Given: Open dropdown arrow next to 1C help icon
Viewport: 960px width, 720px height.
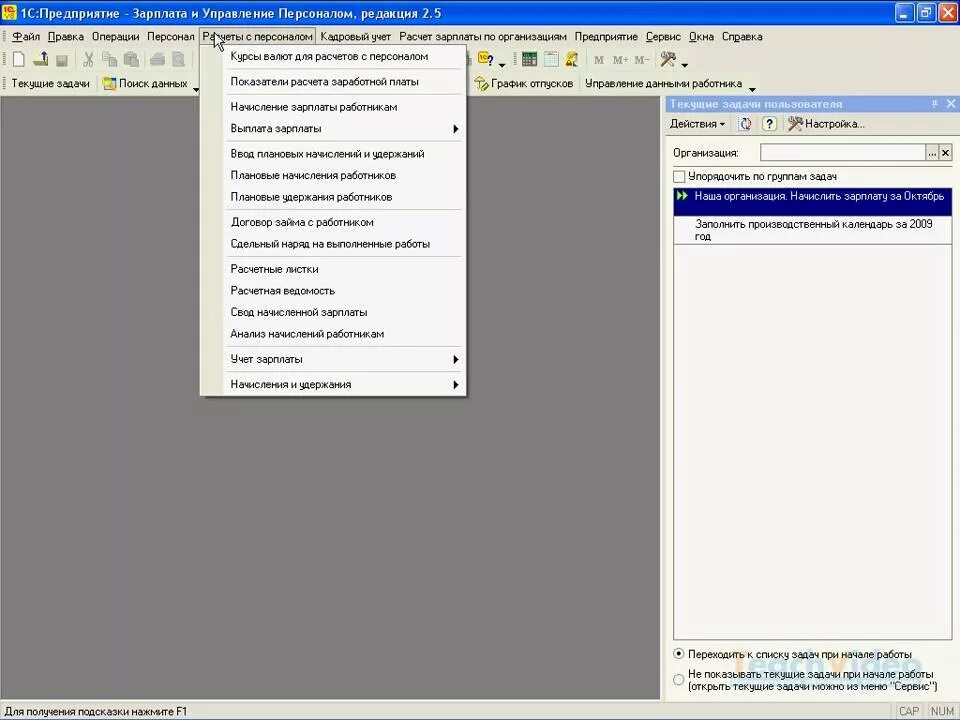Looking at the screenshot, I should 502,63.
